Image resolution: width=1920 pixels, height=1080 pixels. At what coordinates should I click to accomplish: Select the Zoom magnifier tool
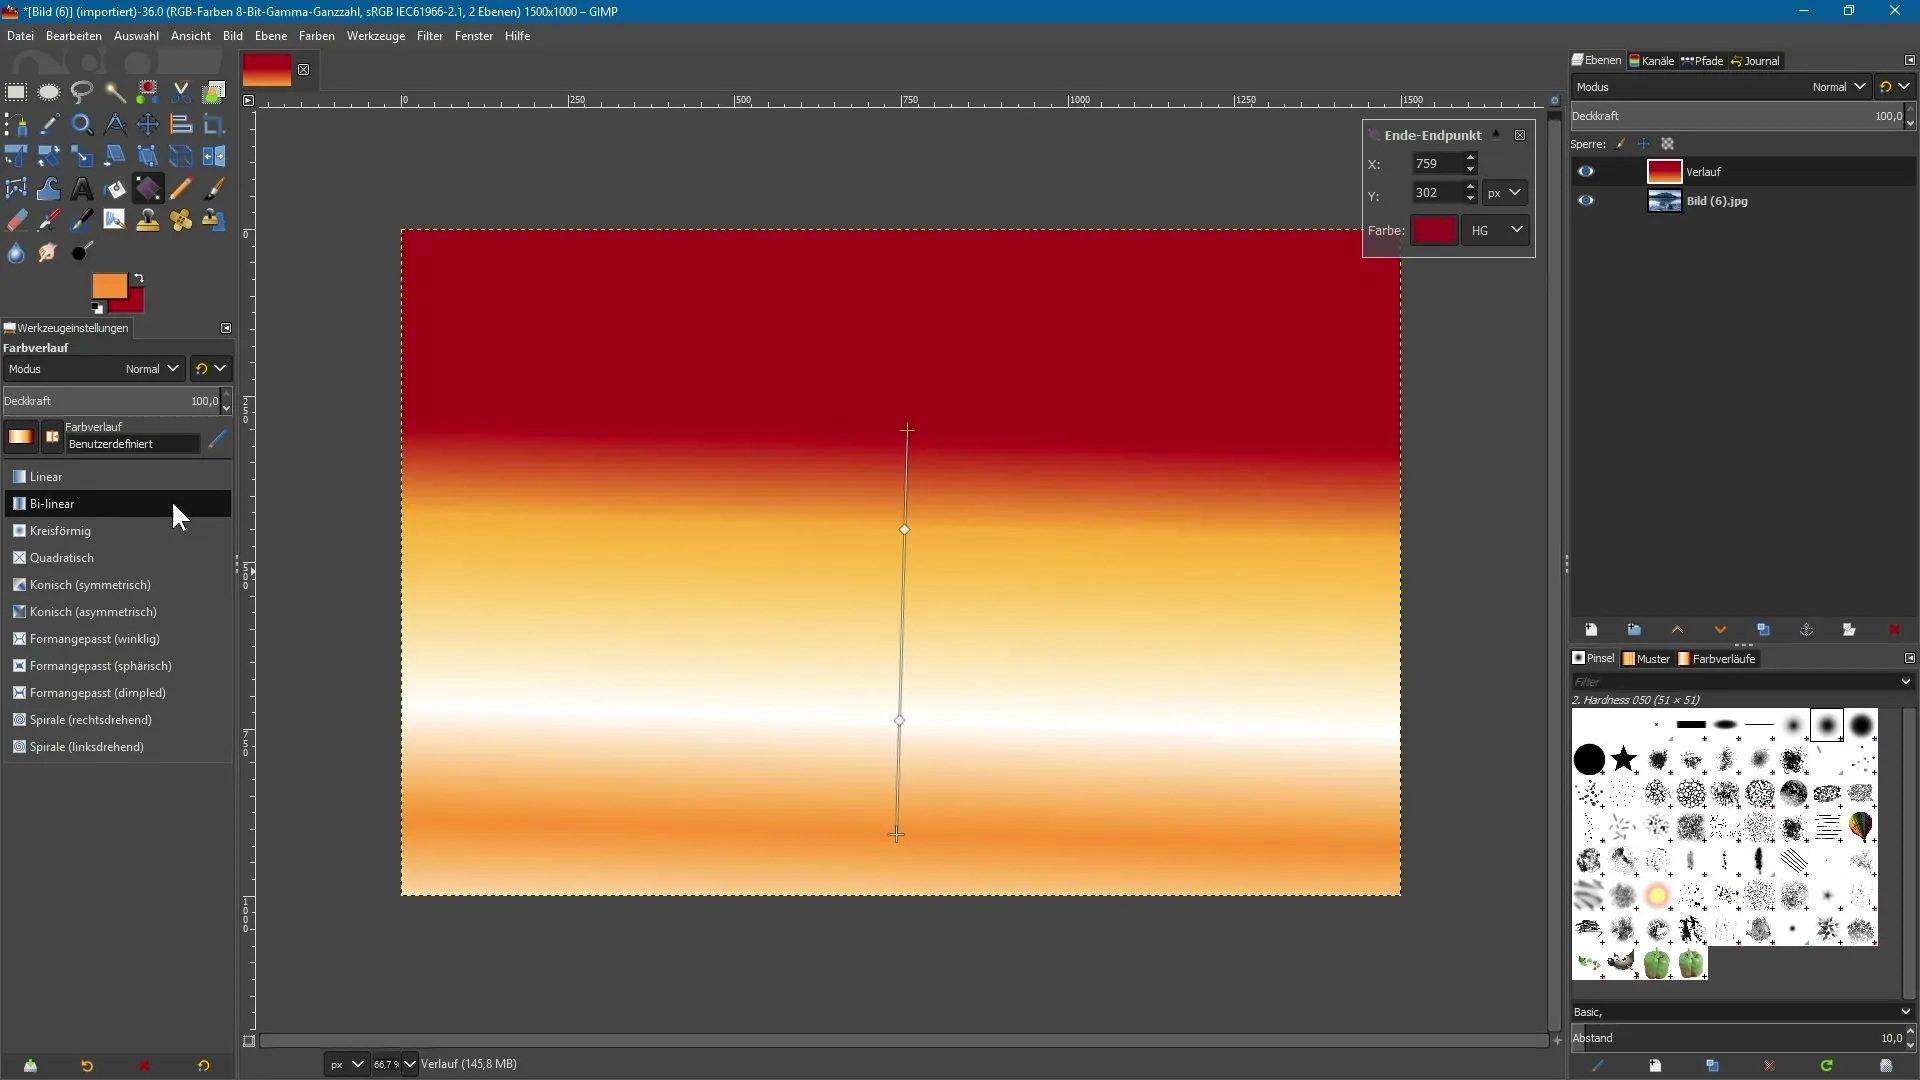[82, 125]
